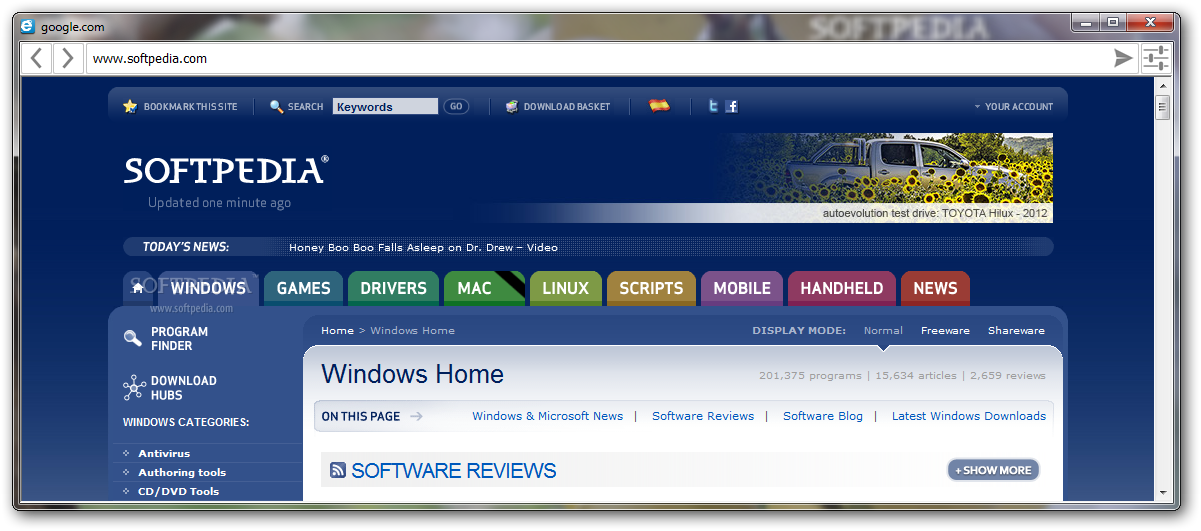Open Softpedia's Twitter icon

[x=713, y=106]
